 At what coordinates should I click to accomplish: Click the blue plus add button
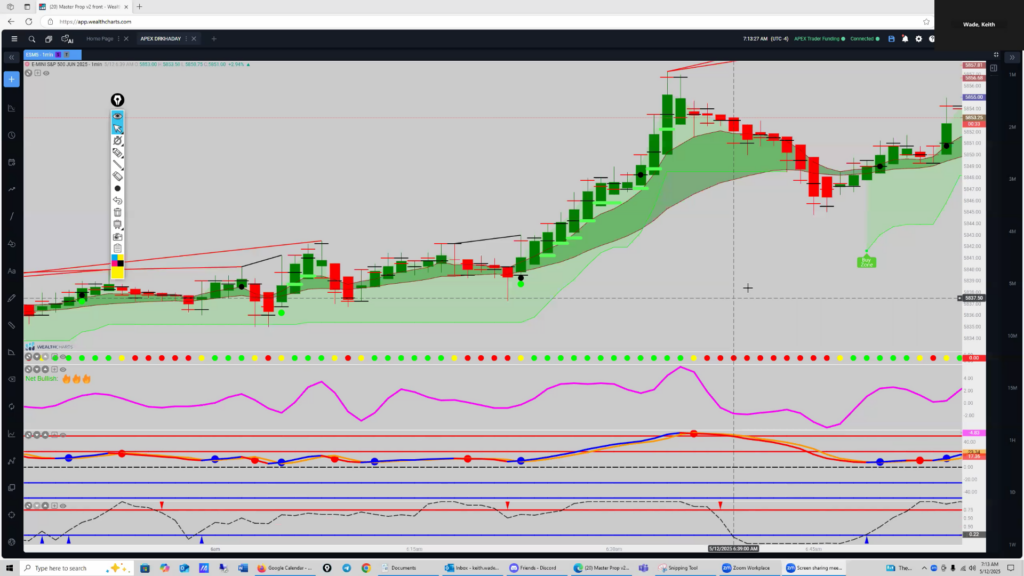click(x=12, y=79)
